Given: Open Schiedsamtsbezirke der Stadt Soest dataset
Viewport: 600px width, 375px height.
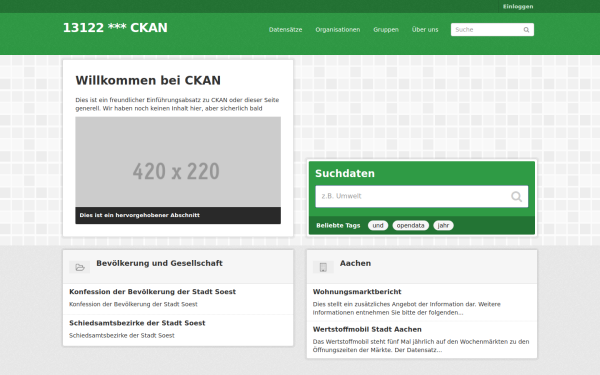Looking at the screenshot, I should [137, 323].
